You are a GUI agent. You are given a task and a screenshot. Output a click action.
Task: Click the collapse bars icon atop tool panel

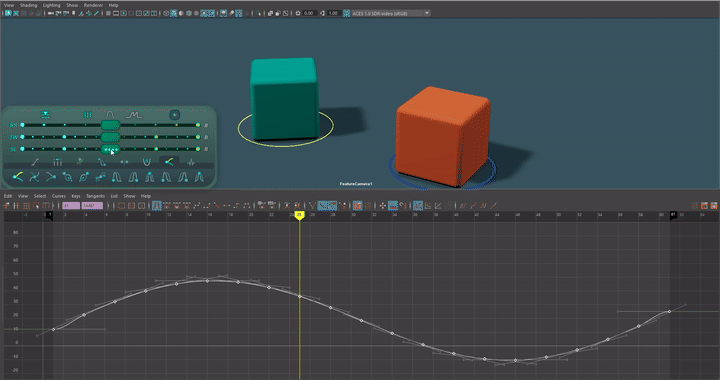point(45,115)
